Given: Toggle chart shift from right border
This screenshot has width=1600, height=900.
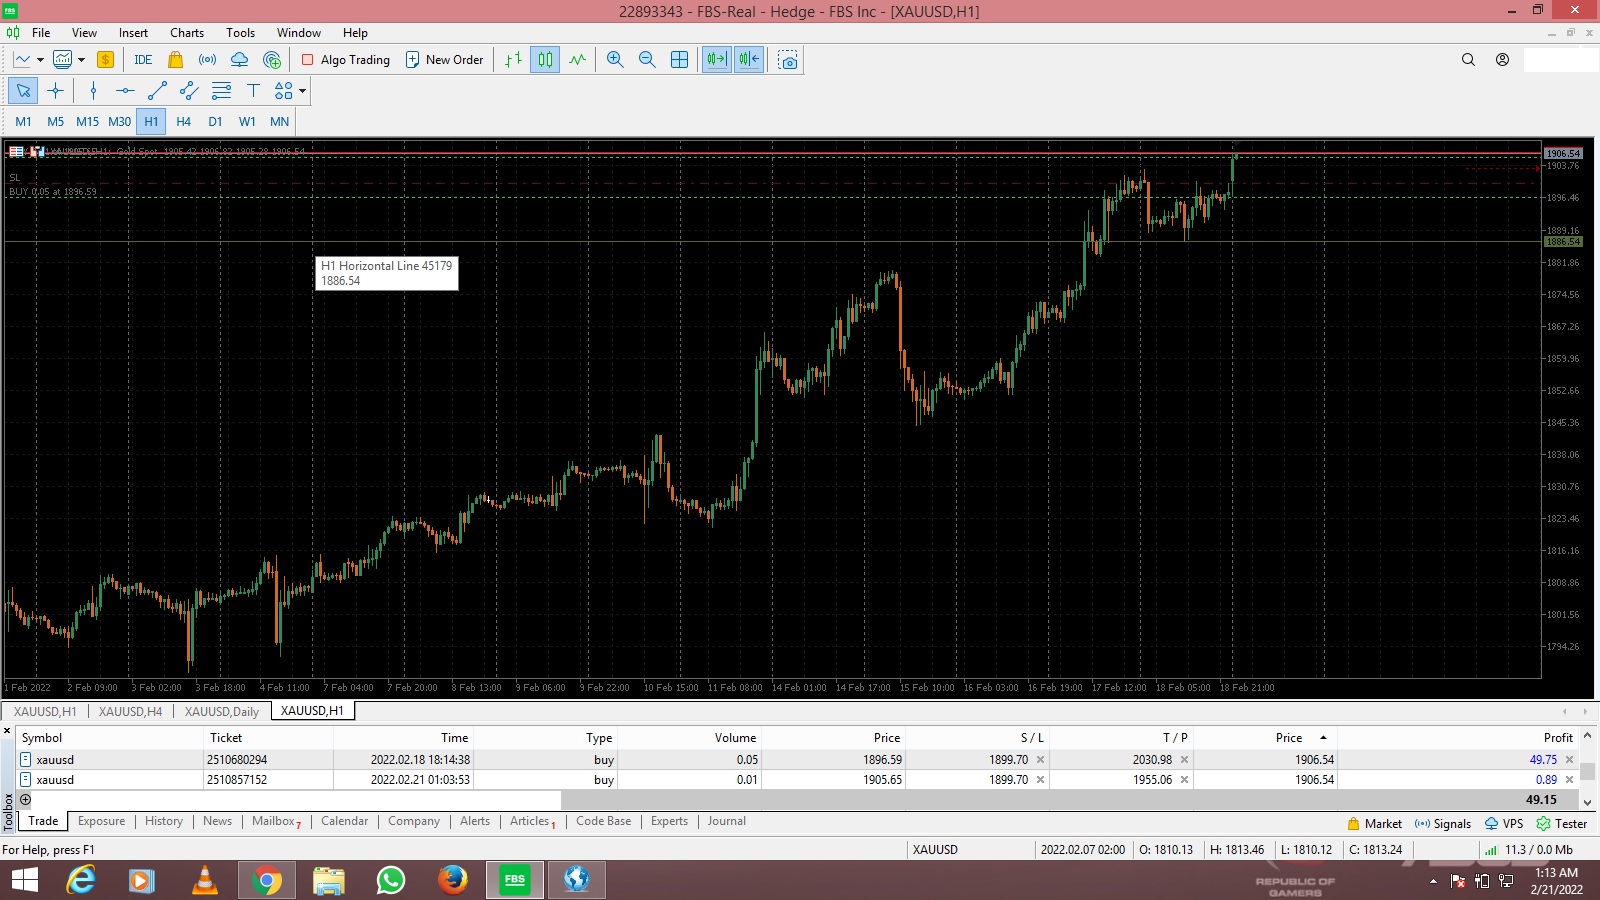Looking at the screenshot, I should point(749,60).
